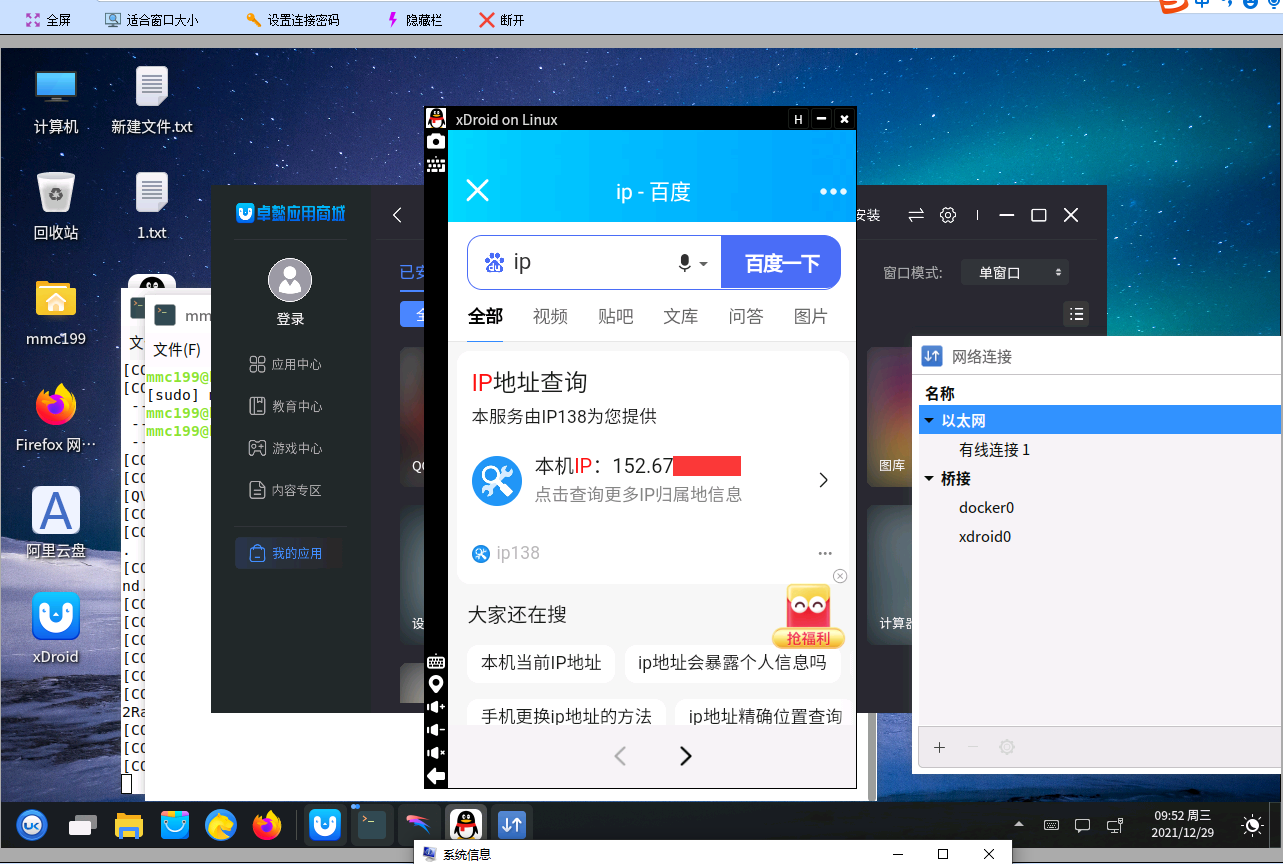Open 内容专区 in app store sidebar
The height and width of the screenshot is (864, 1283).
click(x=285, y=491)
